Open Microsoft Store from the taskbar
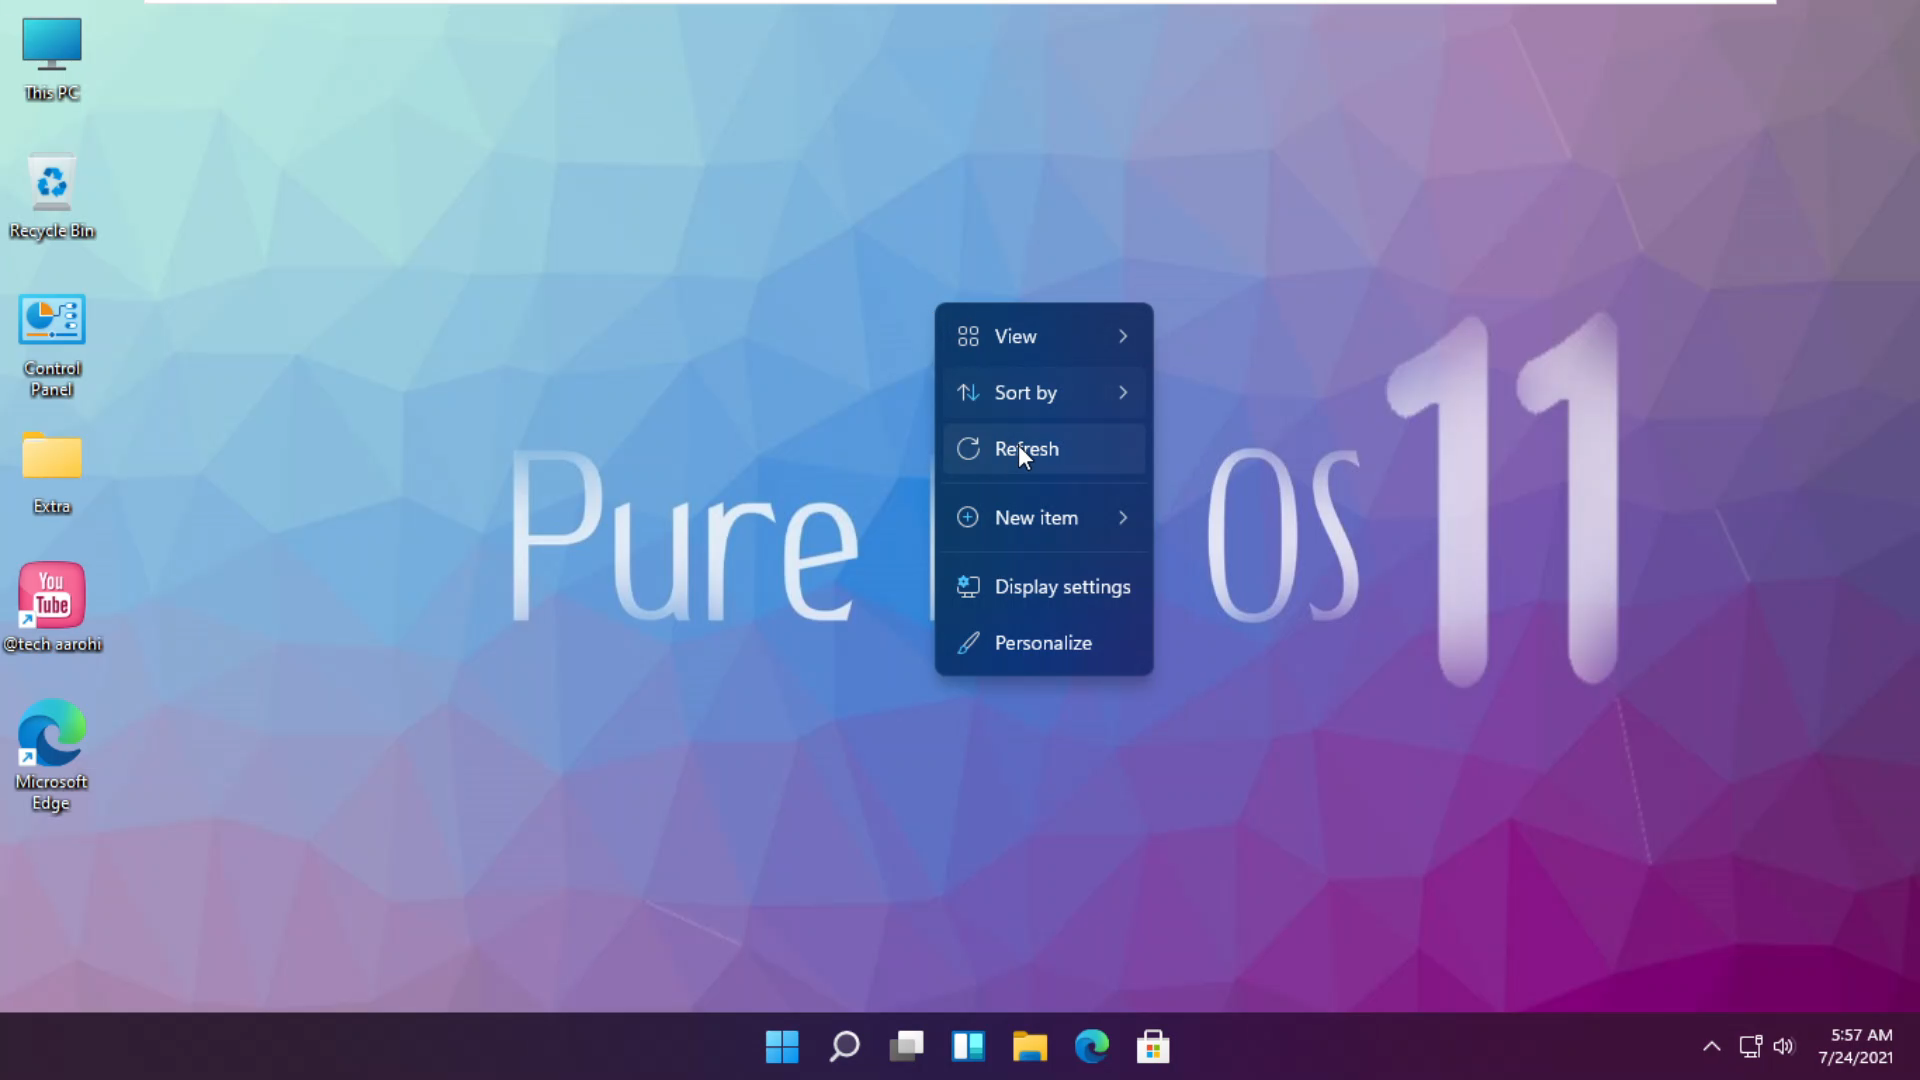The height and width of the screenshot is (1080, 1920). click(1153, 1047)
